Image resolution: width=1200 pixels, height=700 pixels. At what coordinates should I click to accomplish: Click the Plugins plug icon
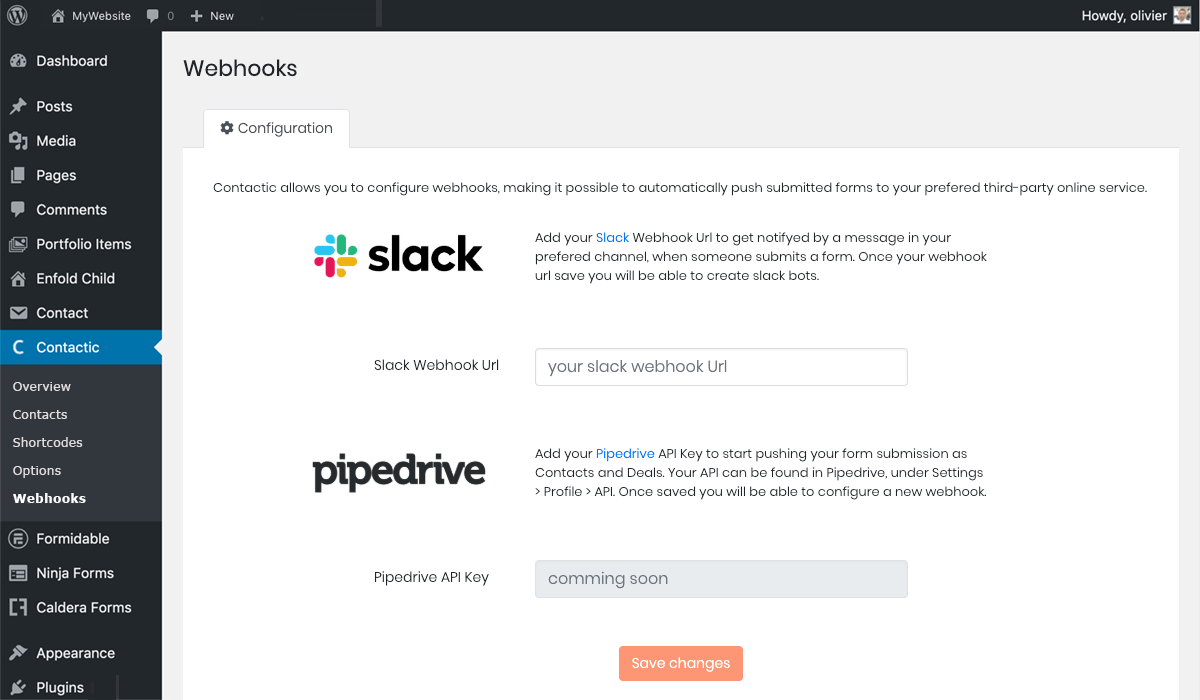click(x=18, y=687)
